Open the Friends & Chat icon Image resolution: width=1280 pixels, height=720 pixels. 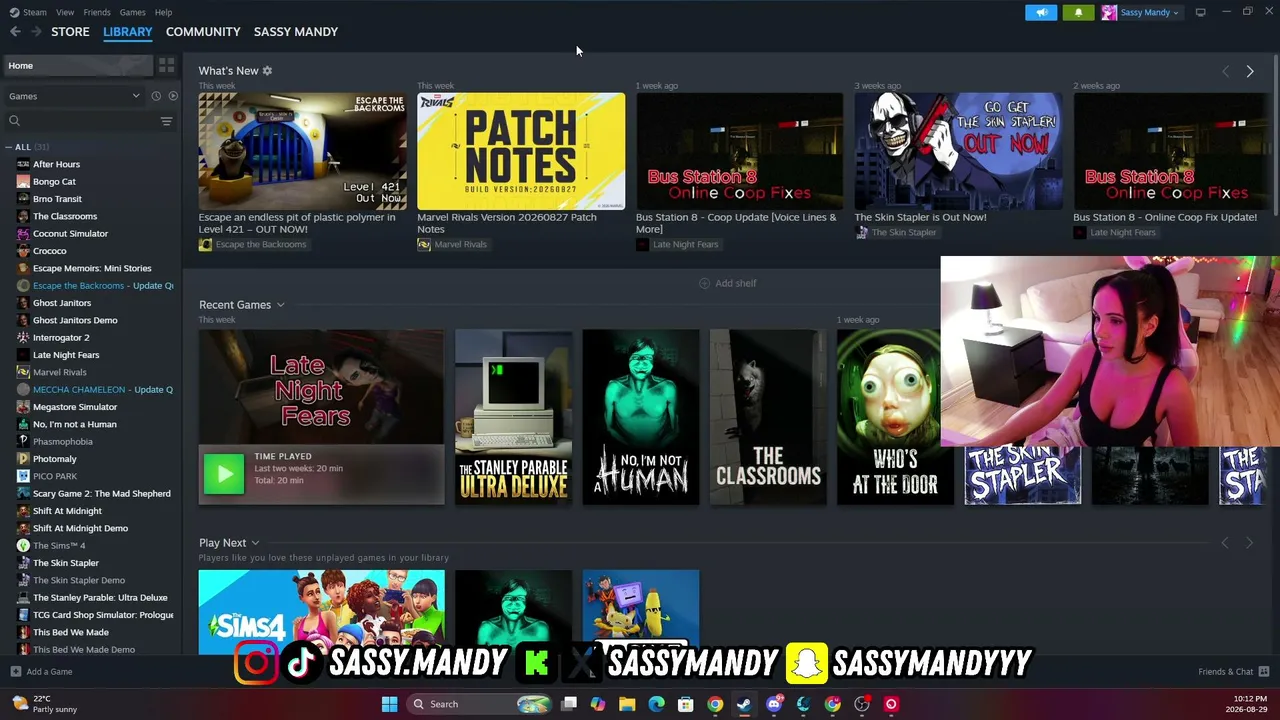tap(1264, 672)
